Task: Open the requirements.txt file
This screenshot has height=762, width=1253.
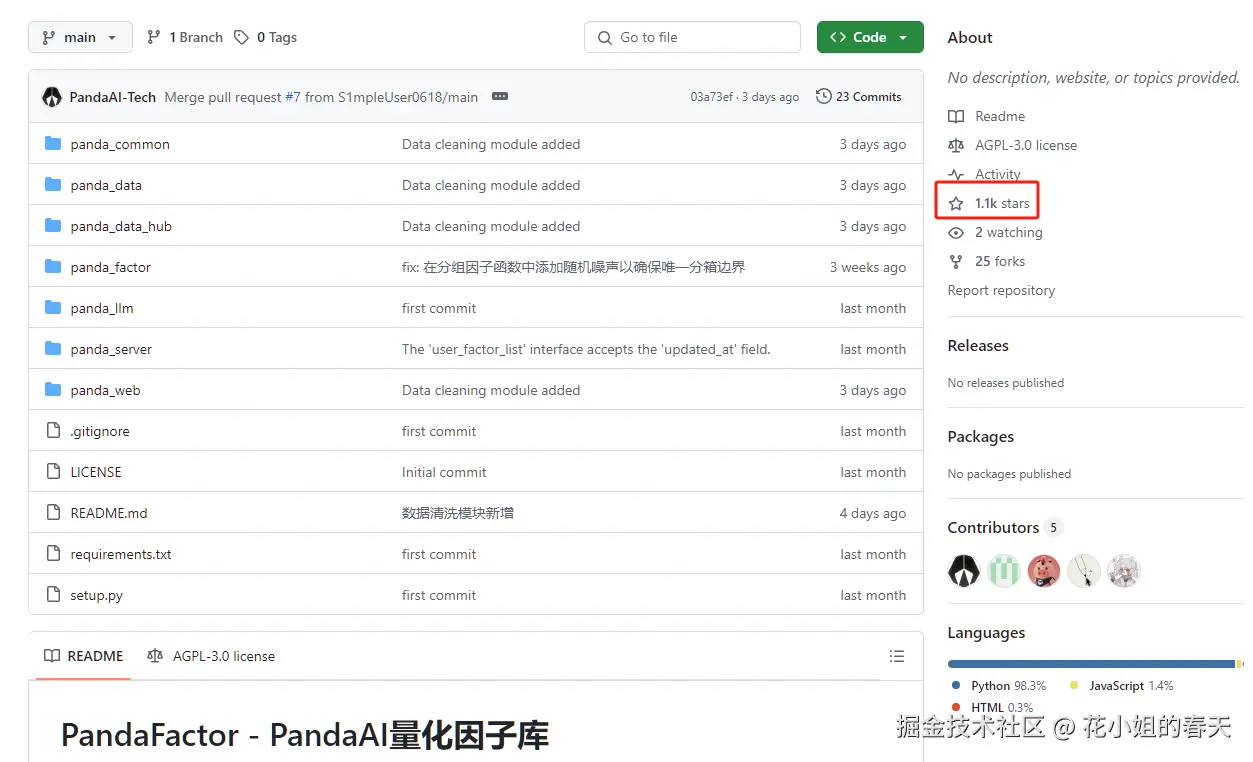Action: (x=121, y=554)
